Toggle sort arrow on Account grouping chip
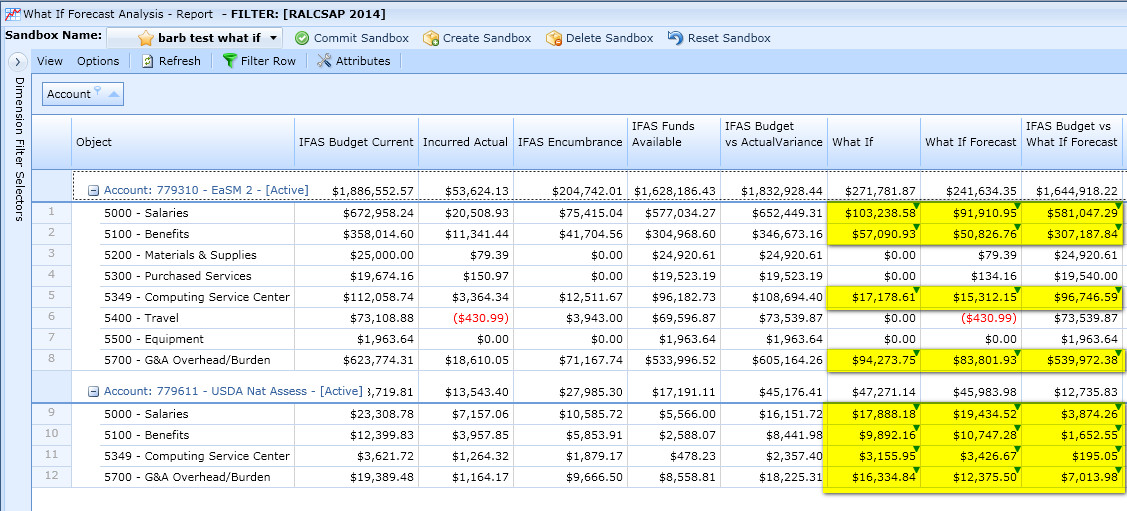 [114, 94]
